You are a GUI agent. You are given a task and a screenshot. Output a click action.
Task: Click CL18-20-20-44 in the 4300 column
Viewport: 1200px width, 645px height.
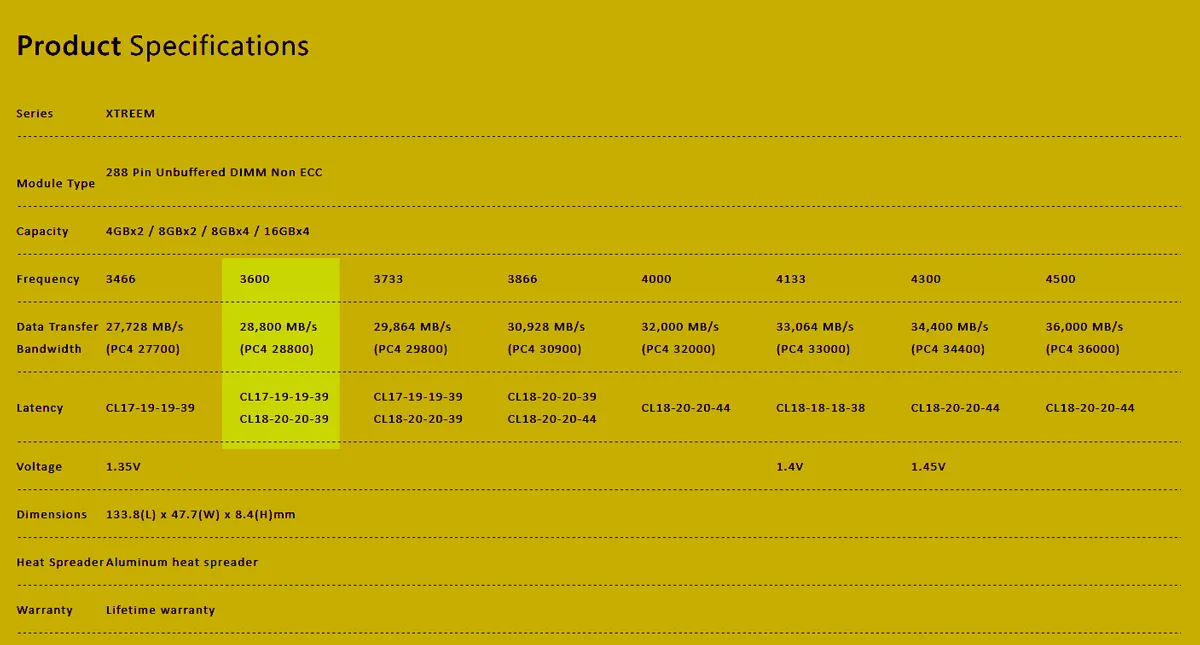pyautogui.click(x=955, y=408)
